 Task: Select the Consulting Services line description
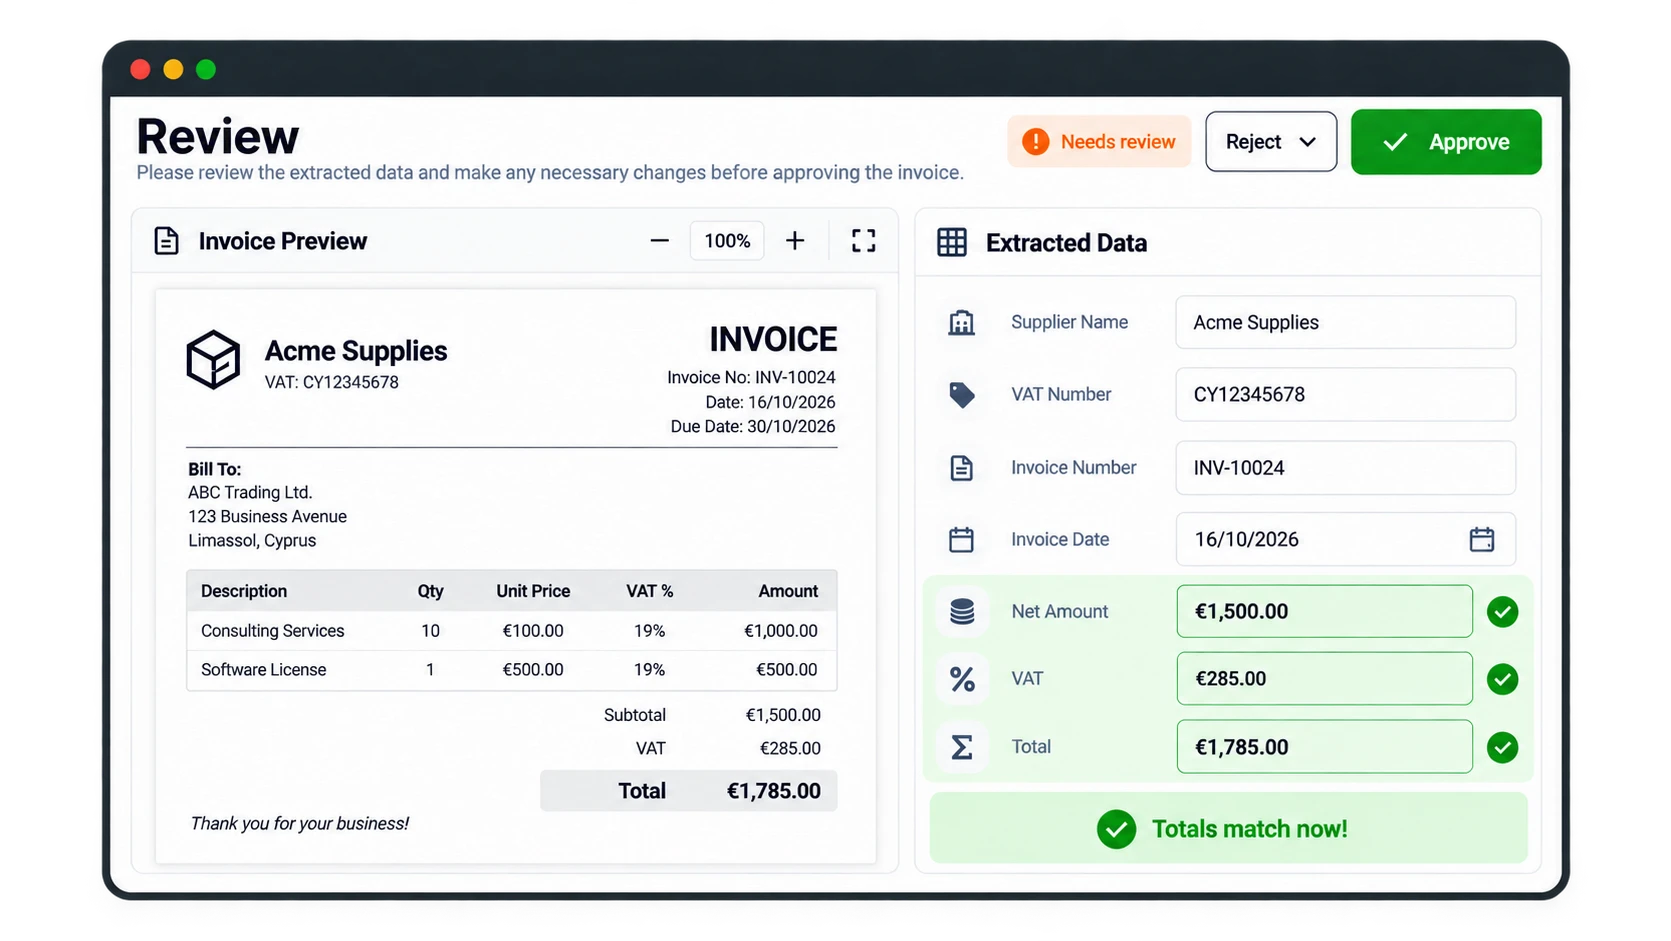[272, 631]
